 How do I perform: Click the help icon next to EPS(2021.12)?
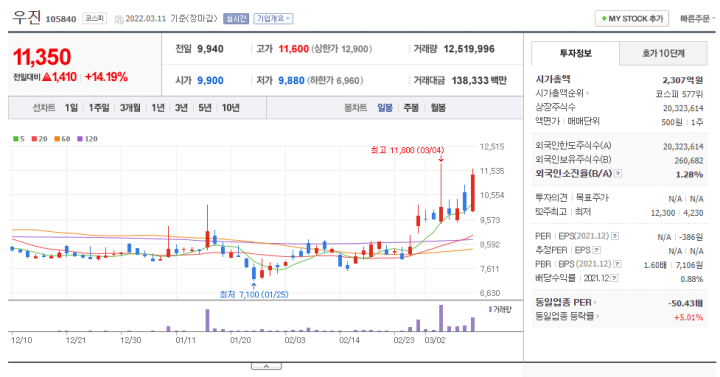pos(615,236)
